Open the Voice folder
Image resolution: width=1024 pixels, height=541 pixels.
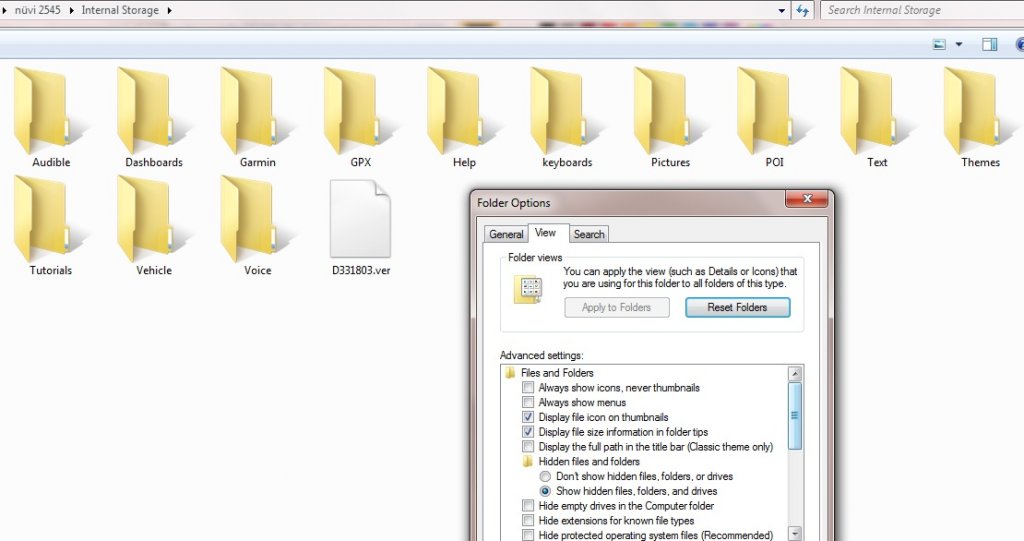click(x=257, y=225)
